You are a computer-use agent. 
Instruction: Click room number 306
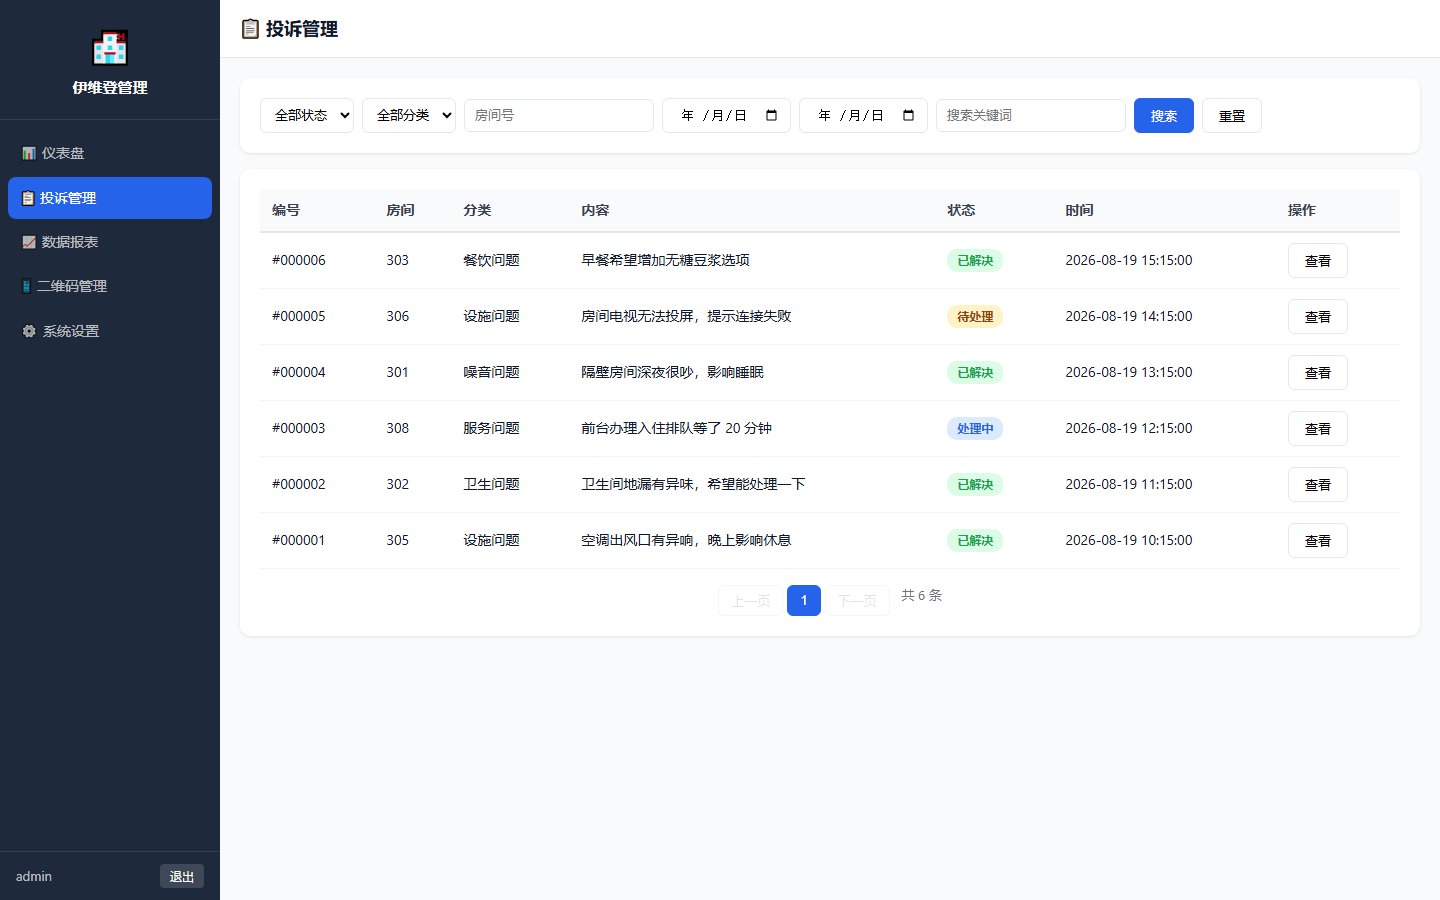tap(398, 316)
